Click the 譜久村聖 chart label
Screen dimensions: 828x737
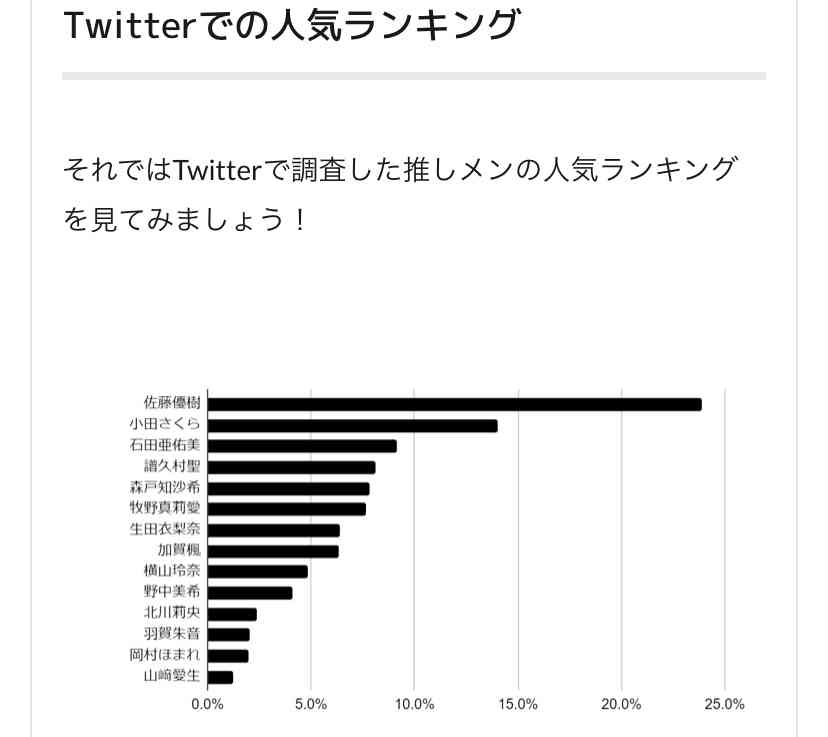172,466
